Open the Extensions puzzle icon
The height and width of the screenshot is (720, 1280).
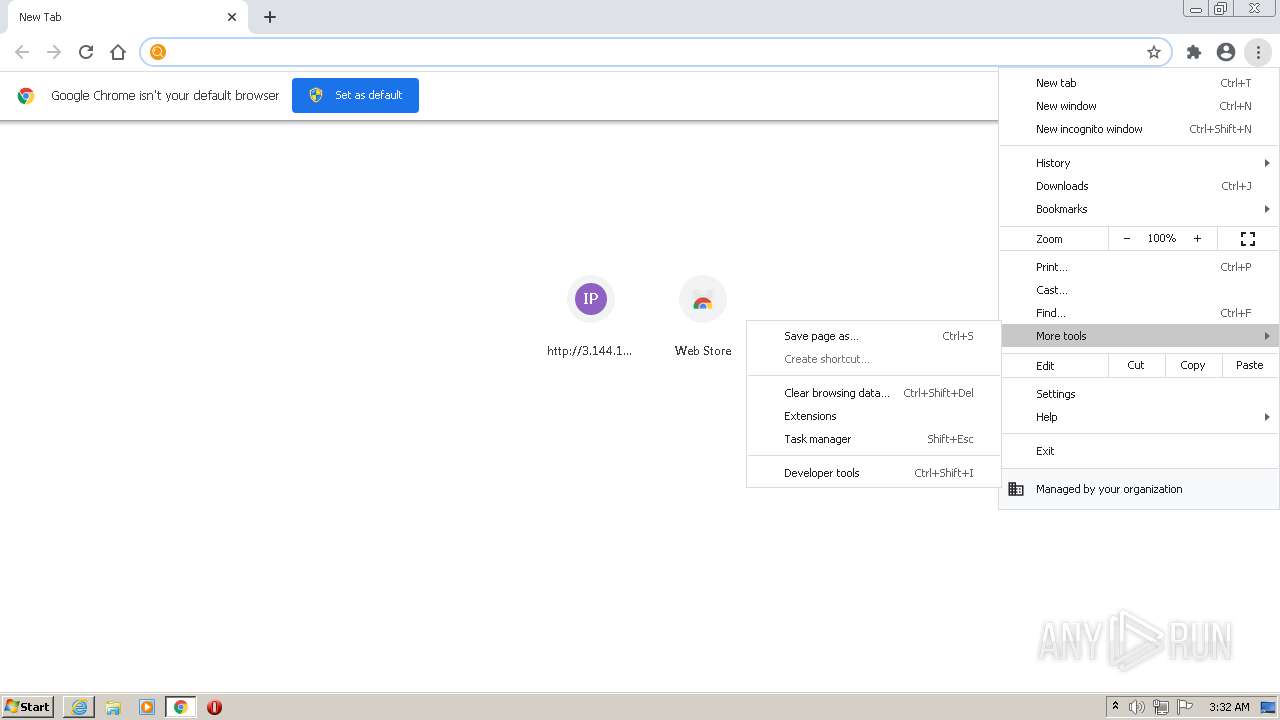pos(1194,52)
